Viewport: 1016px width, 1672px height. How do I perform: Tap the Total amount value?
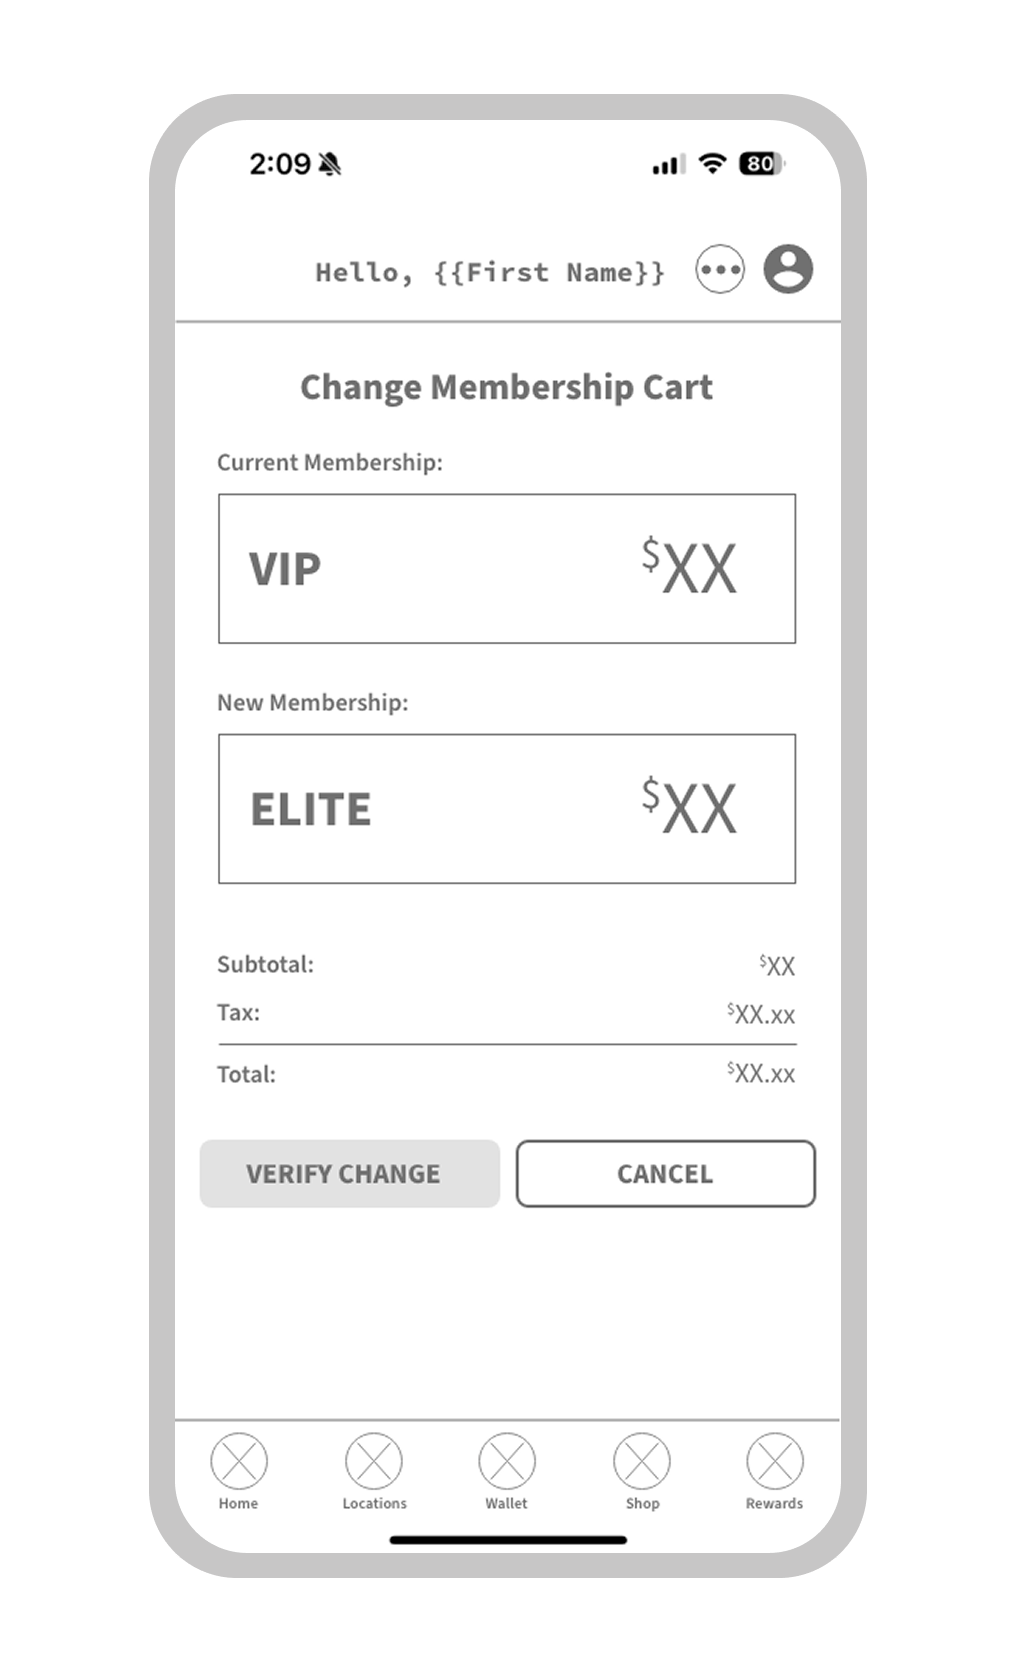762,1074
